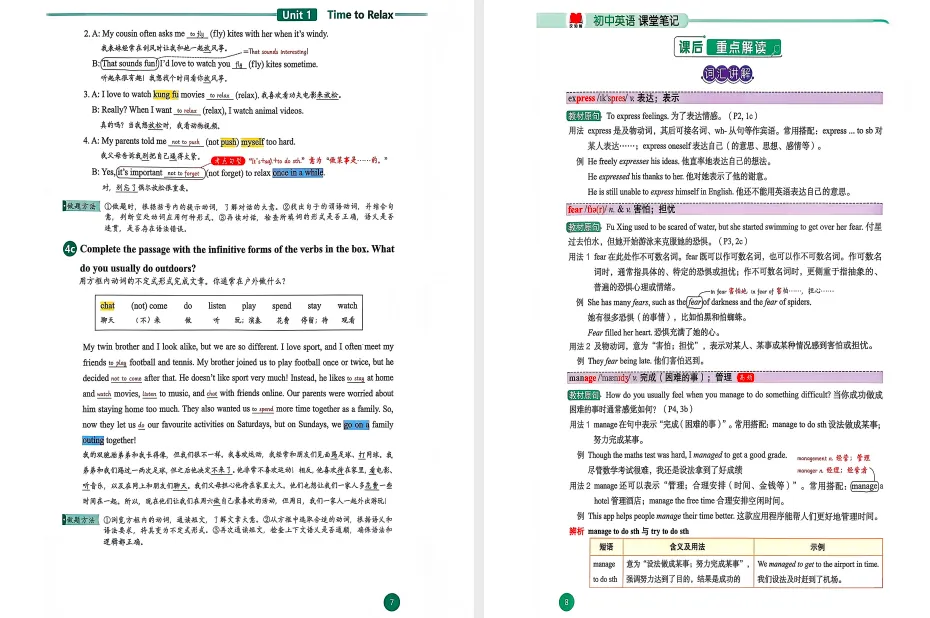The image size is (930, 618).
Task: Click the word "stay" in the verb box
Action: pos(314,306)
